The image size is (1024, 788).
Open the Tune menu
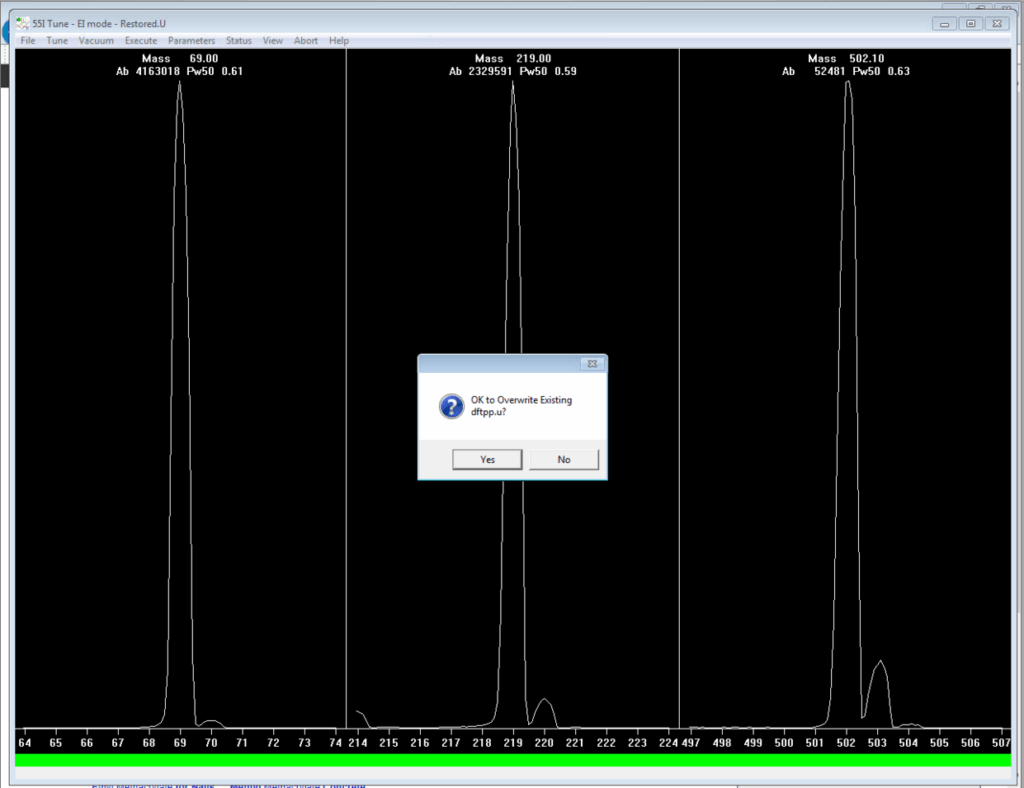pyautogui.click(x=56, y=40)
